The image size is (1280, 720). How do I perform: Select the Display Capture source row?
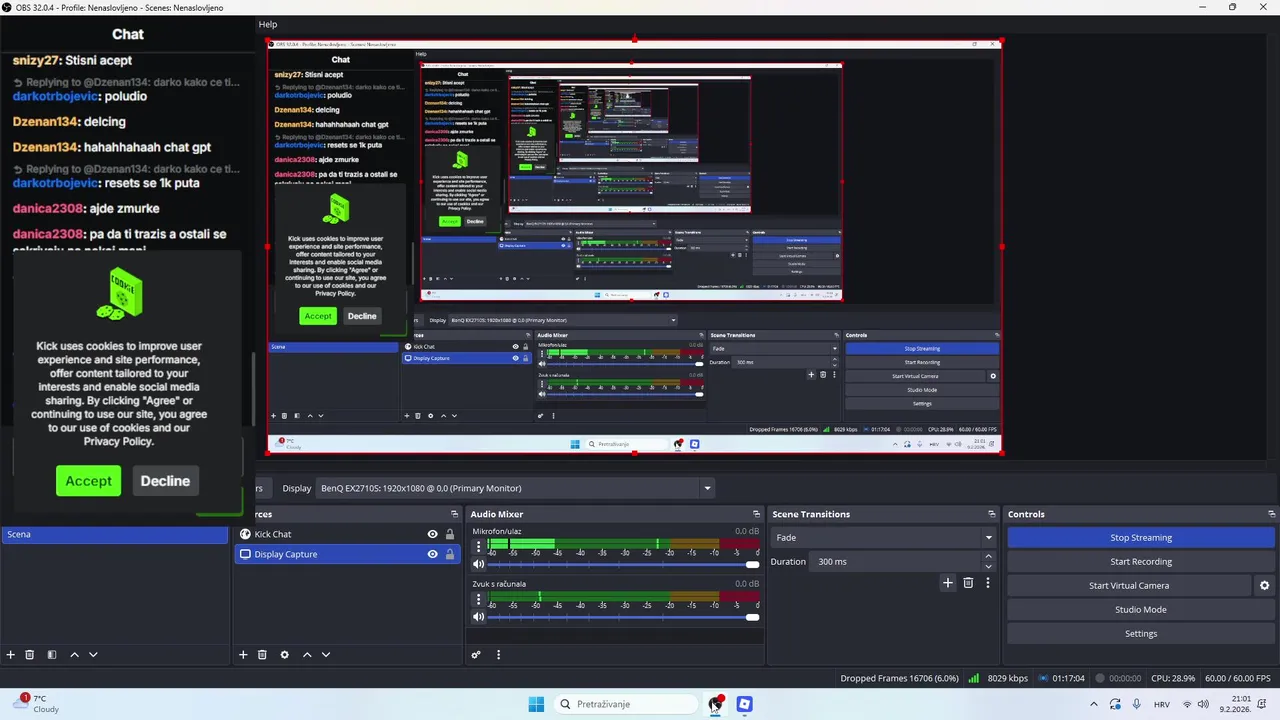[x=346, y=554]
